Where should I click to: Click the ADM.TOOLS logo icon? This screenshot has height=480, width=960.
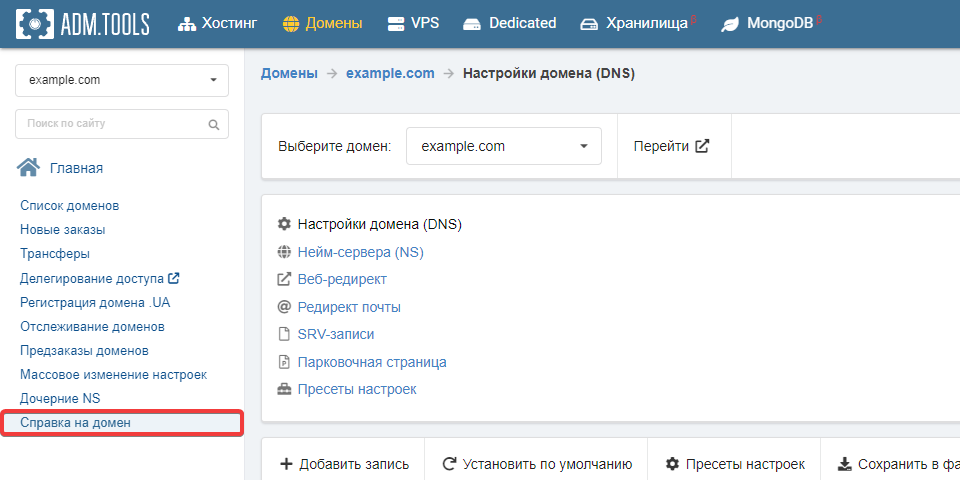pos(35,23)
